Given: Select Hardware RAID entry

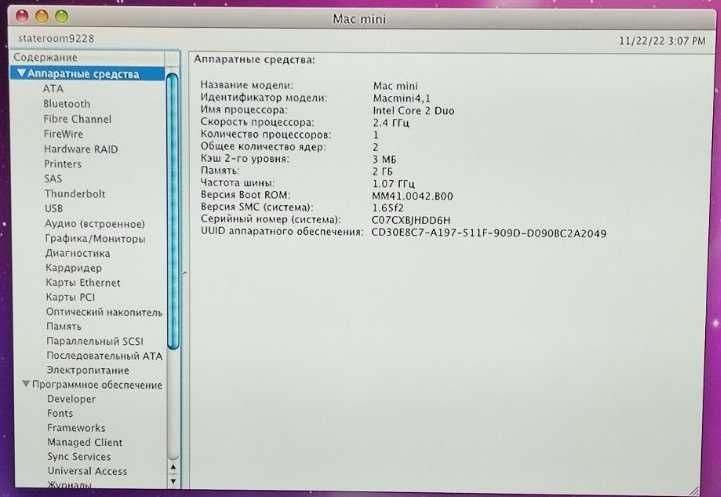Looking at the screenshot, I should [x=81, y=149].
